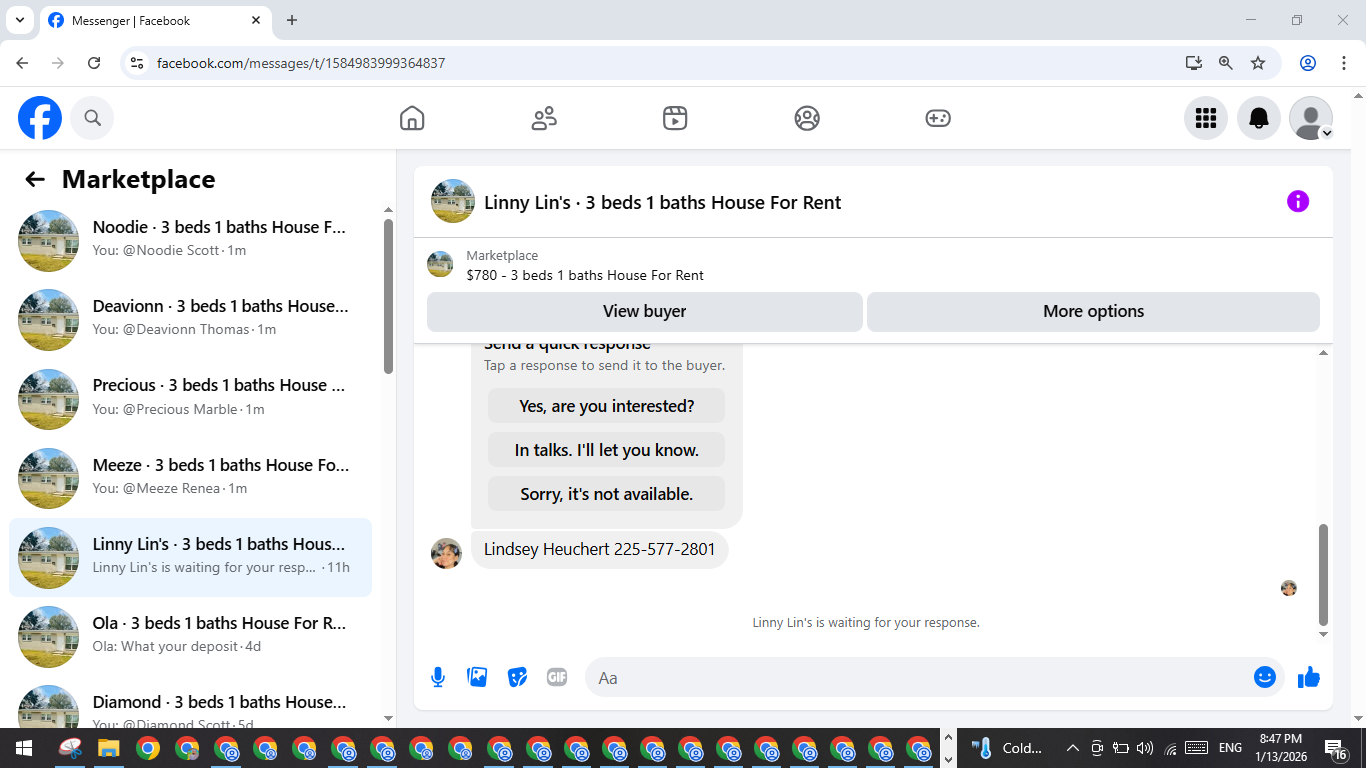Open the taskbar clock 8:47 PM
This screenshot has height=768, width=1366.
tap(1280, 747)
